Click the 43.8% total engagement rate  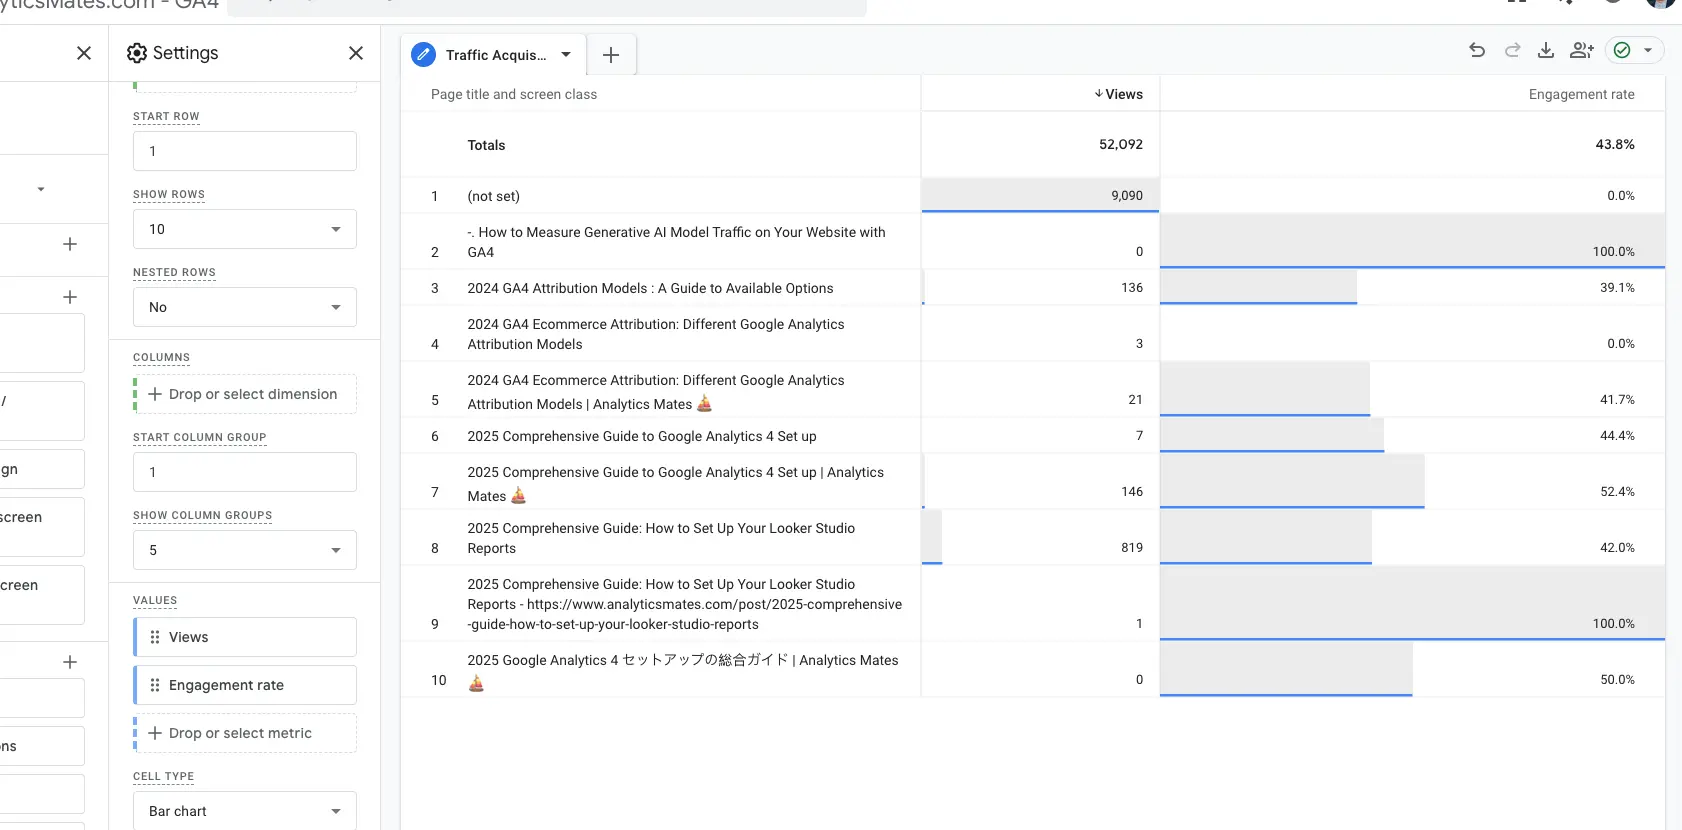[x=1615, y=144]
